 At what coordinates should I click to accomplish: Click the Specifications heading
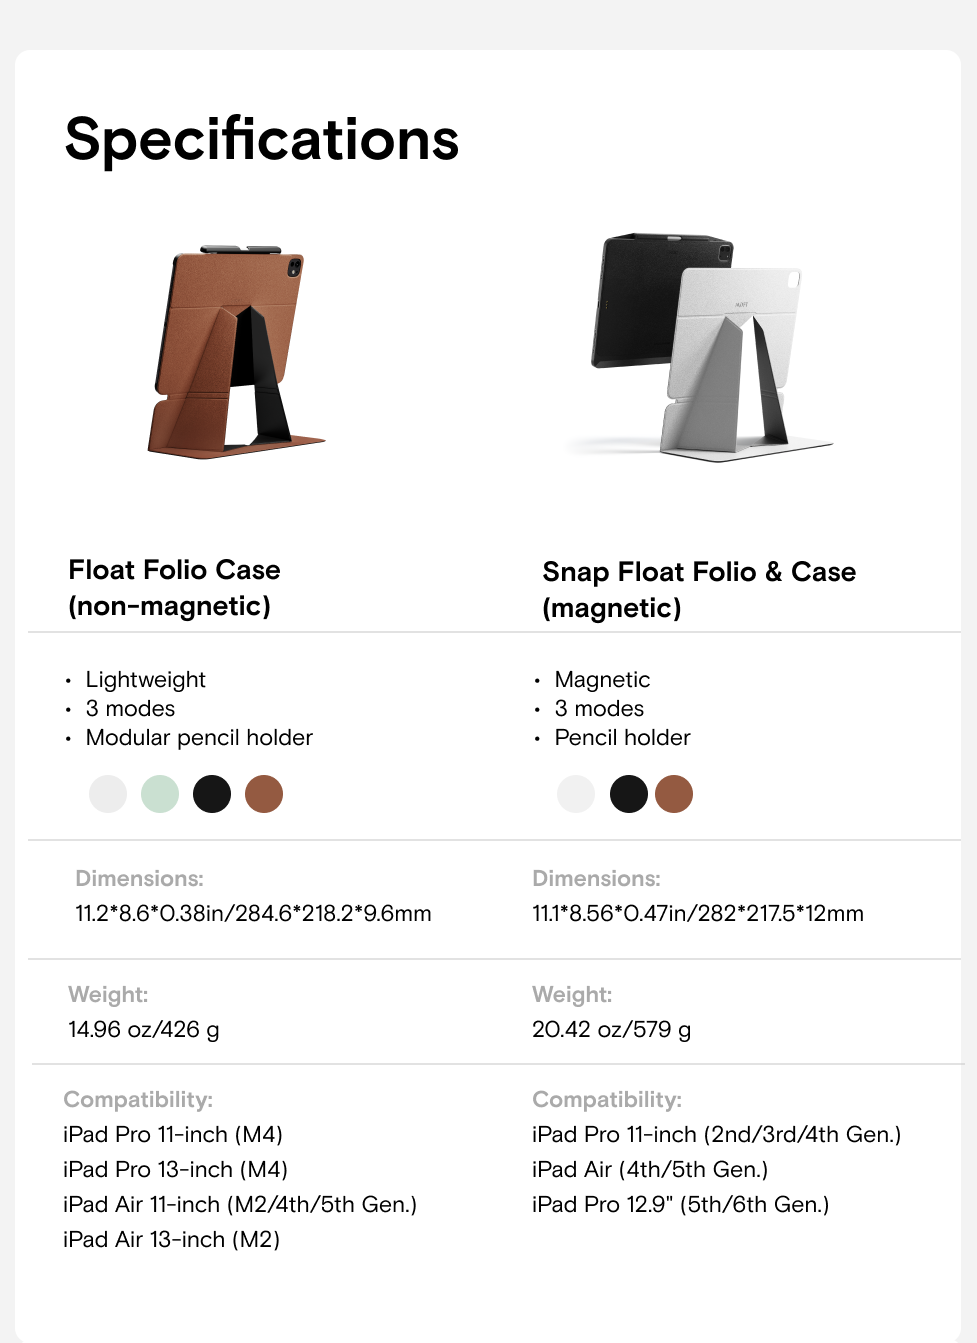tap(262, 139)
